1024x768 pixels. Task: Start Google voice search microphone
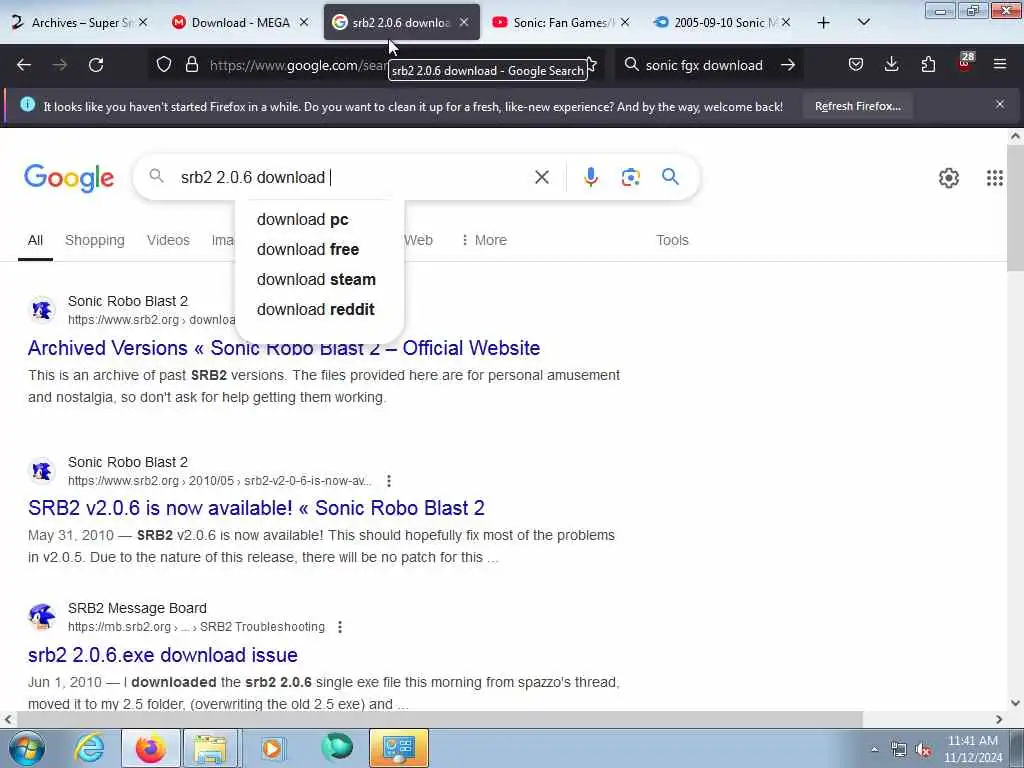click(590, 177)
